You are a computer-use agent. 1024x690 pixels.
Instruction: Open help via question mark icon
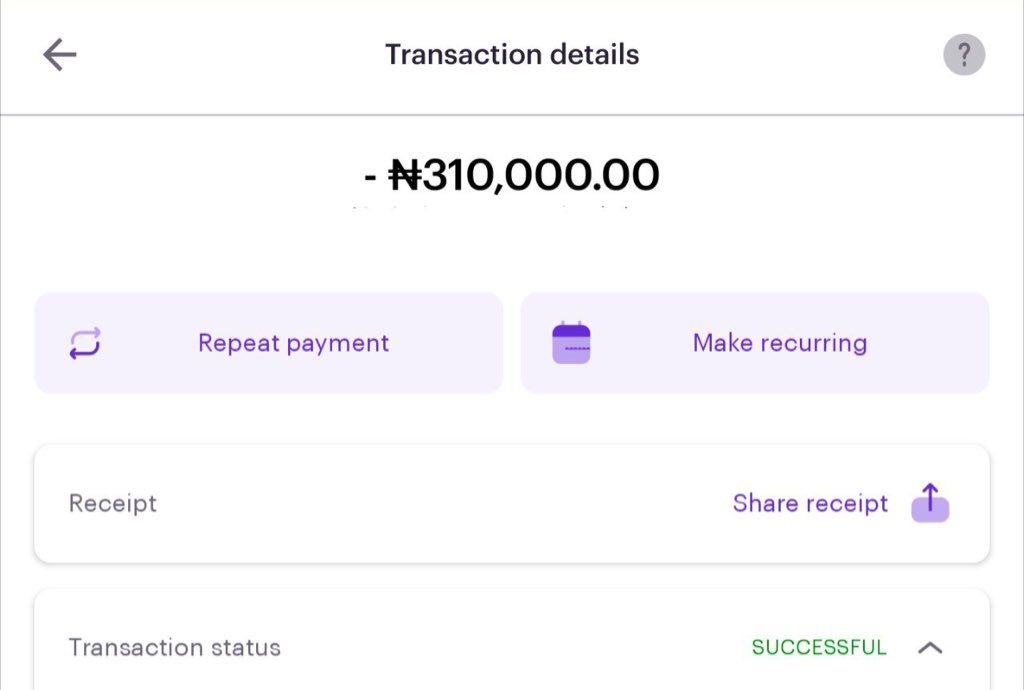pyautogui.click(x=964, y=55)
